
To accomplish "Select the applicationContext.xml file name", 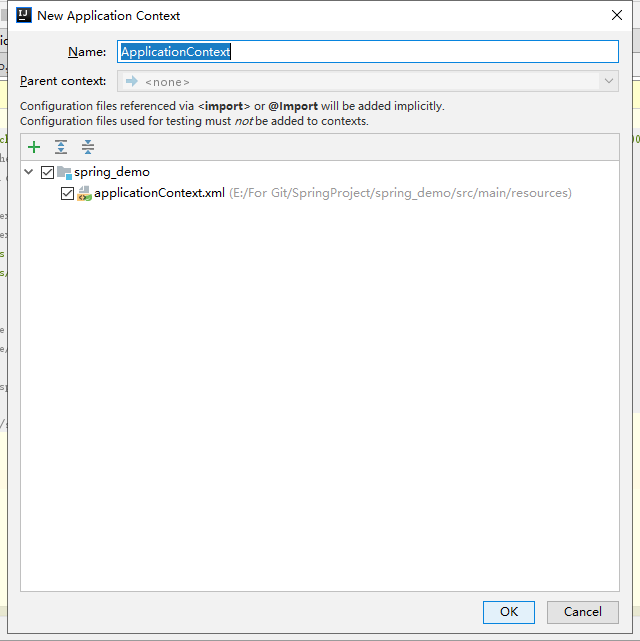I will tap(159, 193).
